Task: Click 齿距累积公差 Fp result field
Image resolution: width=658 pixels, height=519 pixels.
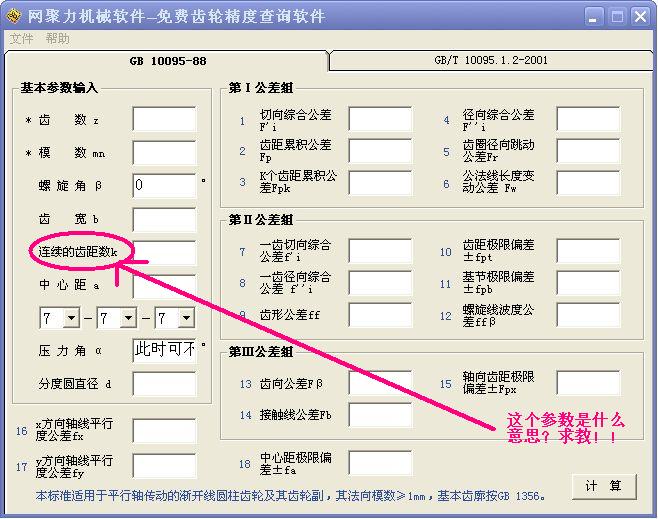Action: (x=380, y=151)
